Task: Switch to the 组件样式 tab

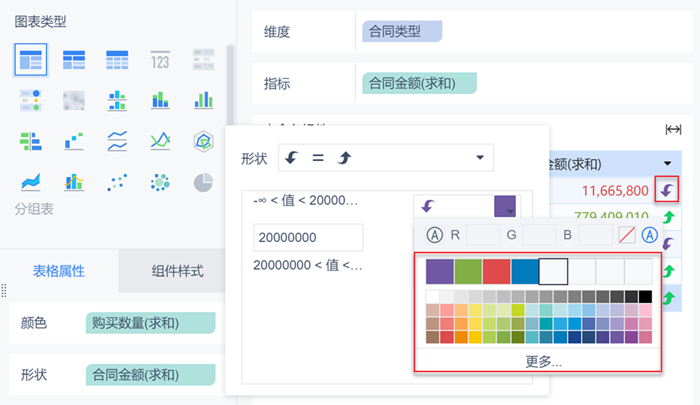Action: pyautogui.click(x=178, y=270)
